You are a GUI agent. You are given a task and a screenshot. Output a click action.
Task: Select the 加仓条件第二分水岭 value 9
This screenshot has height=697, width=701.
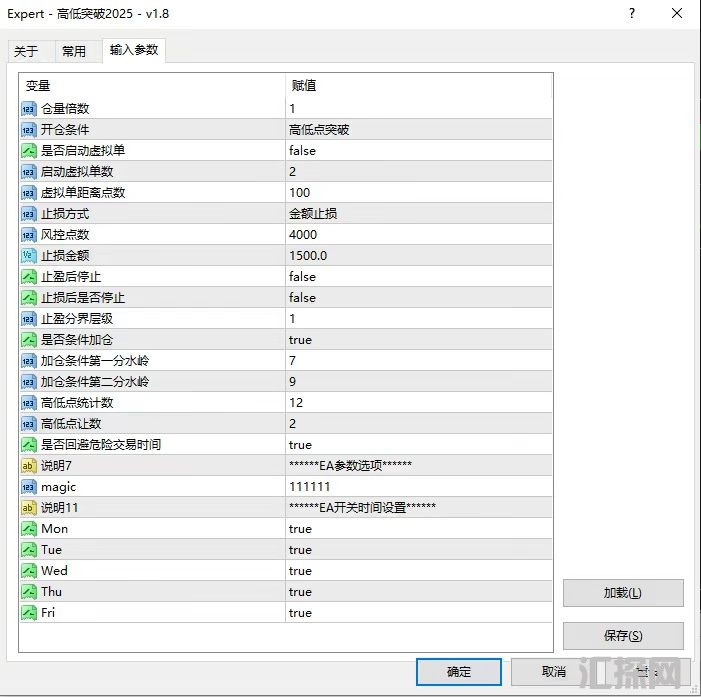pyautogui.click(x=419, y=382)
